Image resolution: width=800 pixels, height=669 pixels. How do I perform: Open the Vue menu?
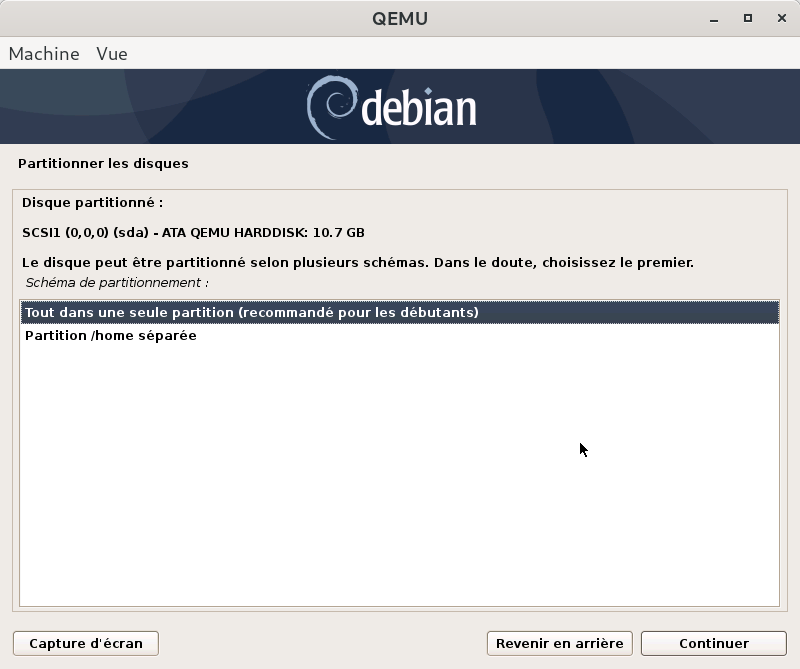click(112, 54)
